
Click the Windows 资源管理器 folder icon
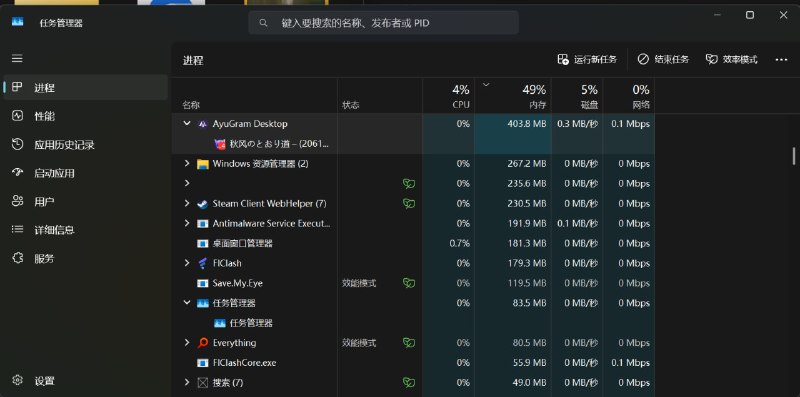203,164
